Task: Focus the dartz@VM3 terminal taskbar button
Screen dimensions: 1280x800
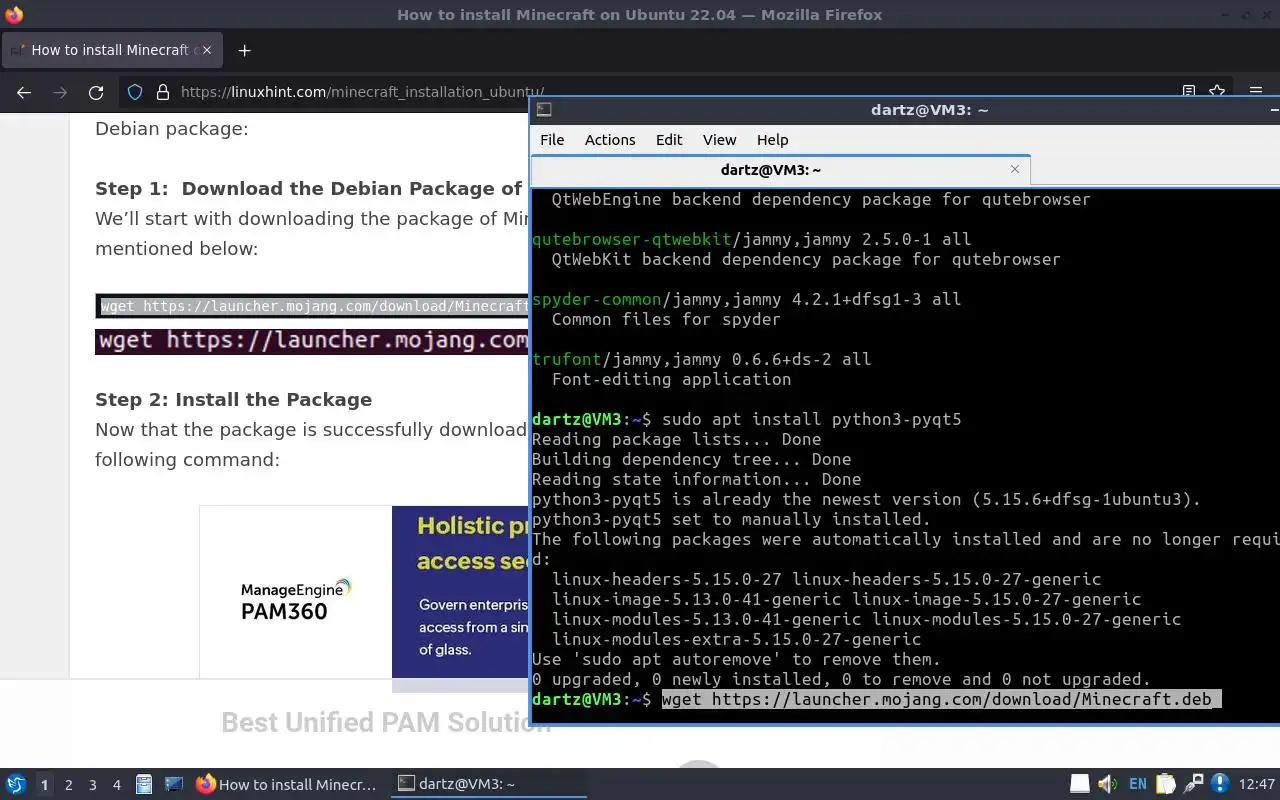Action: [487, 784]
